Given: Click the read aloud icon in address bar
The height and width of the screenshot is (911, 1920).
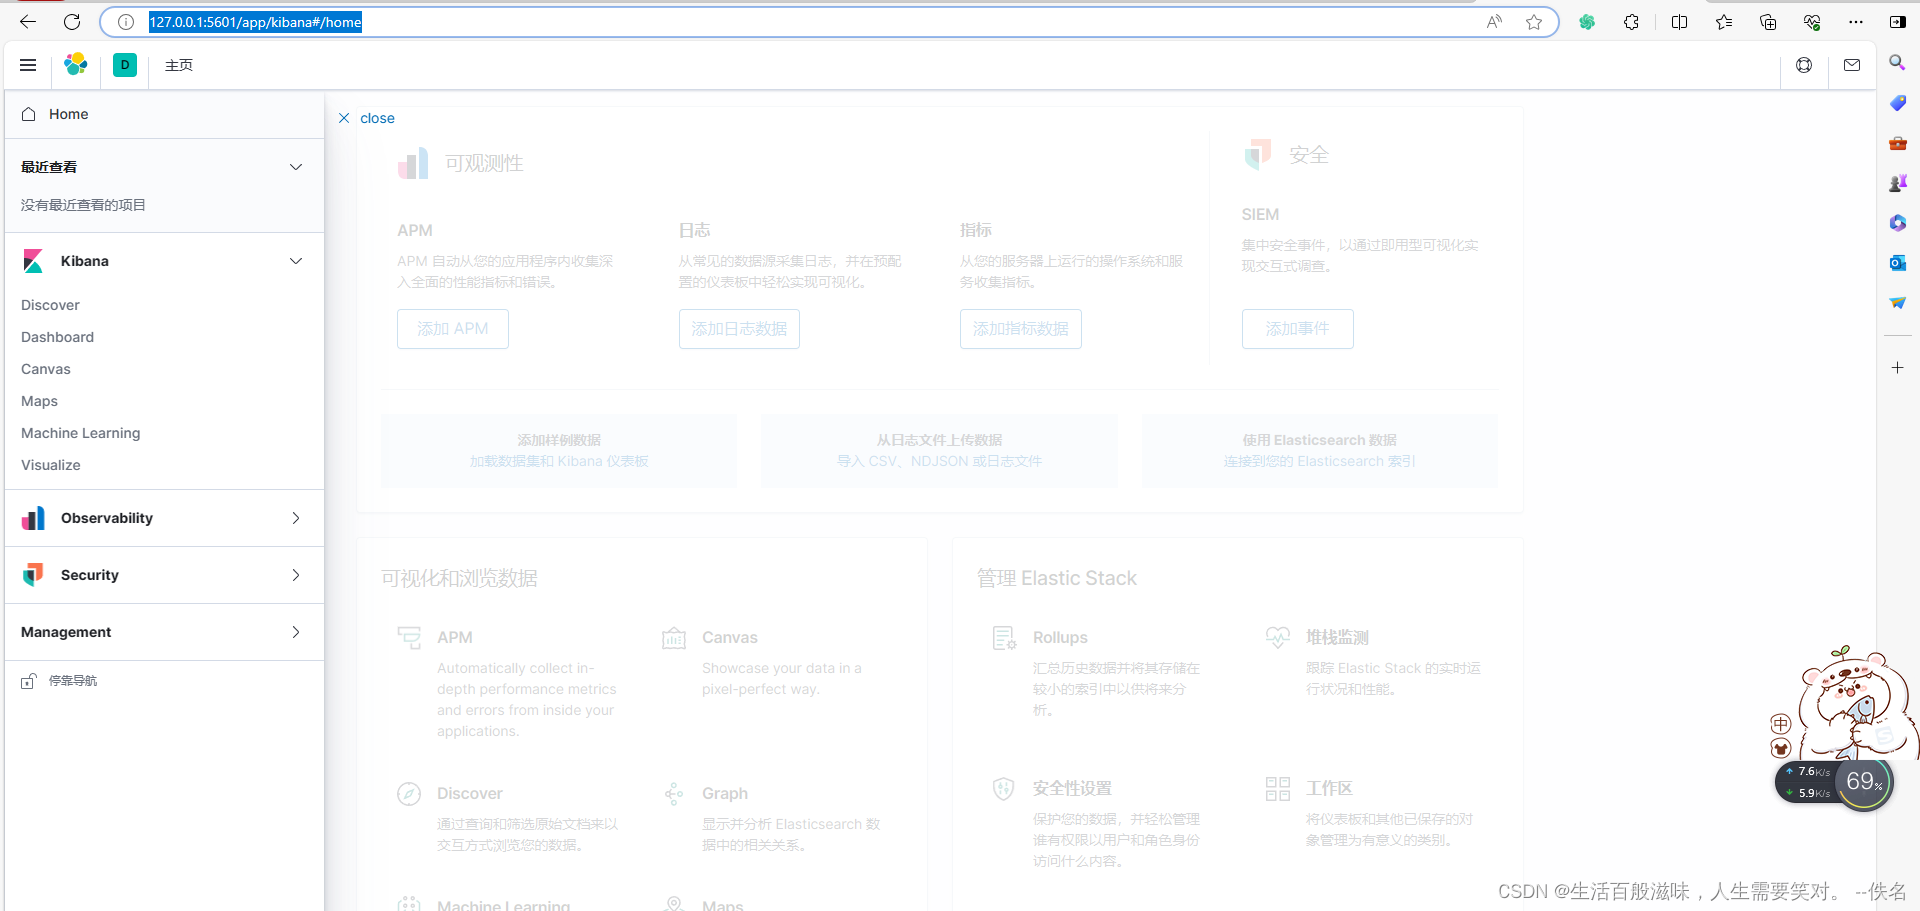Looking at the screenshot, I should click(1494, 22).
